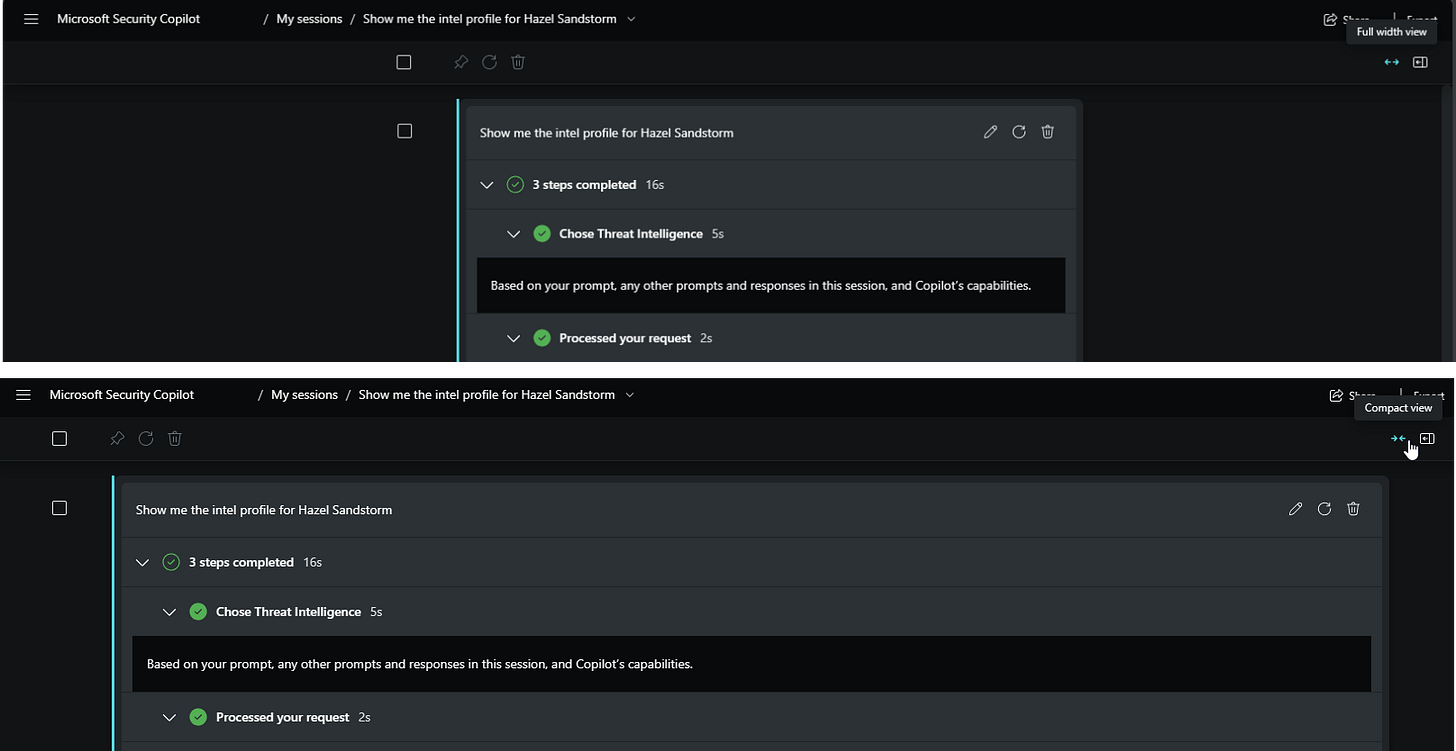Open side panel icon in upper window
The image size is (1456, 751).
(x=1420, y=62)
